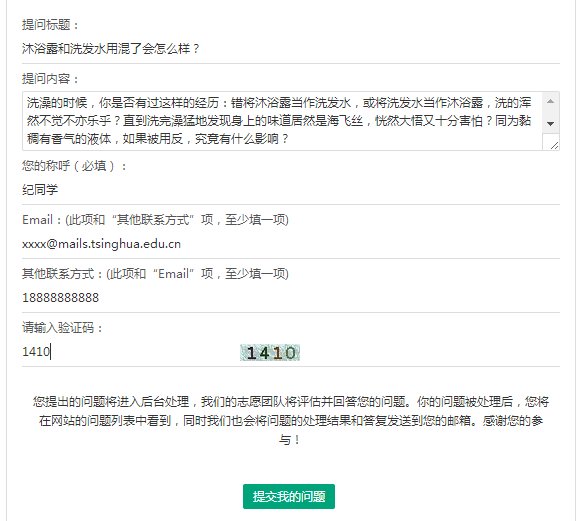Screen dimensions: 582x521
Task: Place cursor after 洗澡的时候 in the content text
Action: pos(88,103)
